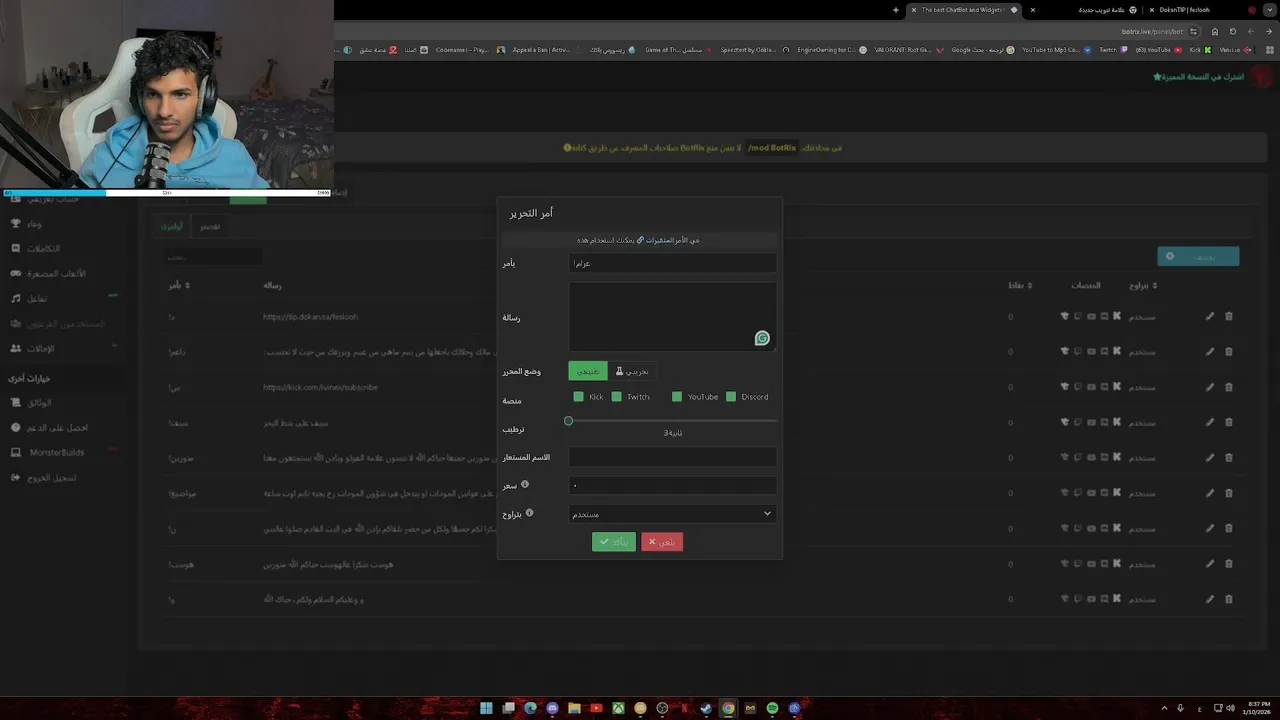Show hidden system tray icons
This screenshot has width=1280, height=720.
(x=1164, y=708)
